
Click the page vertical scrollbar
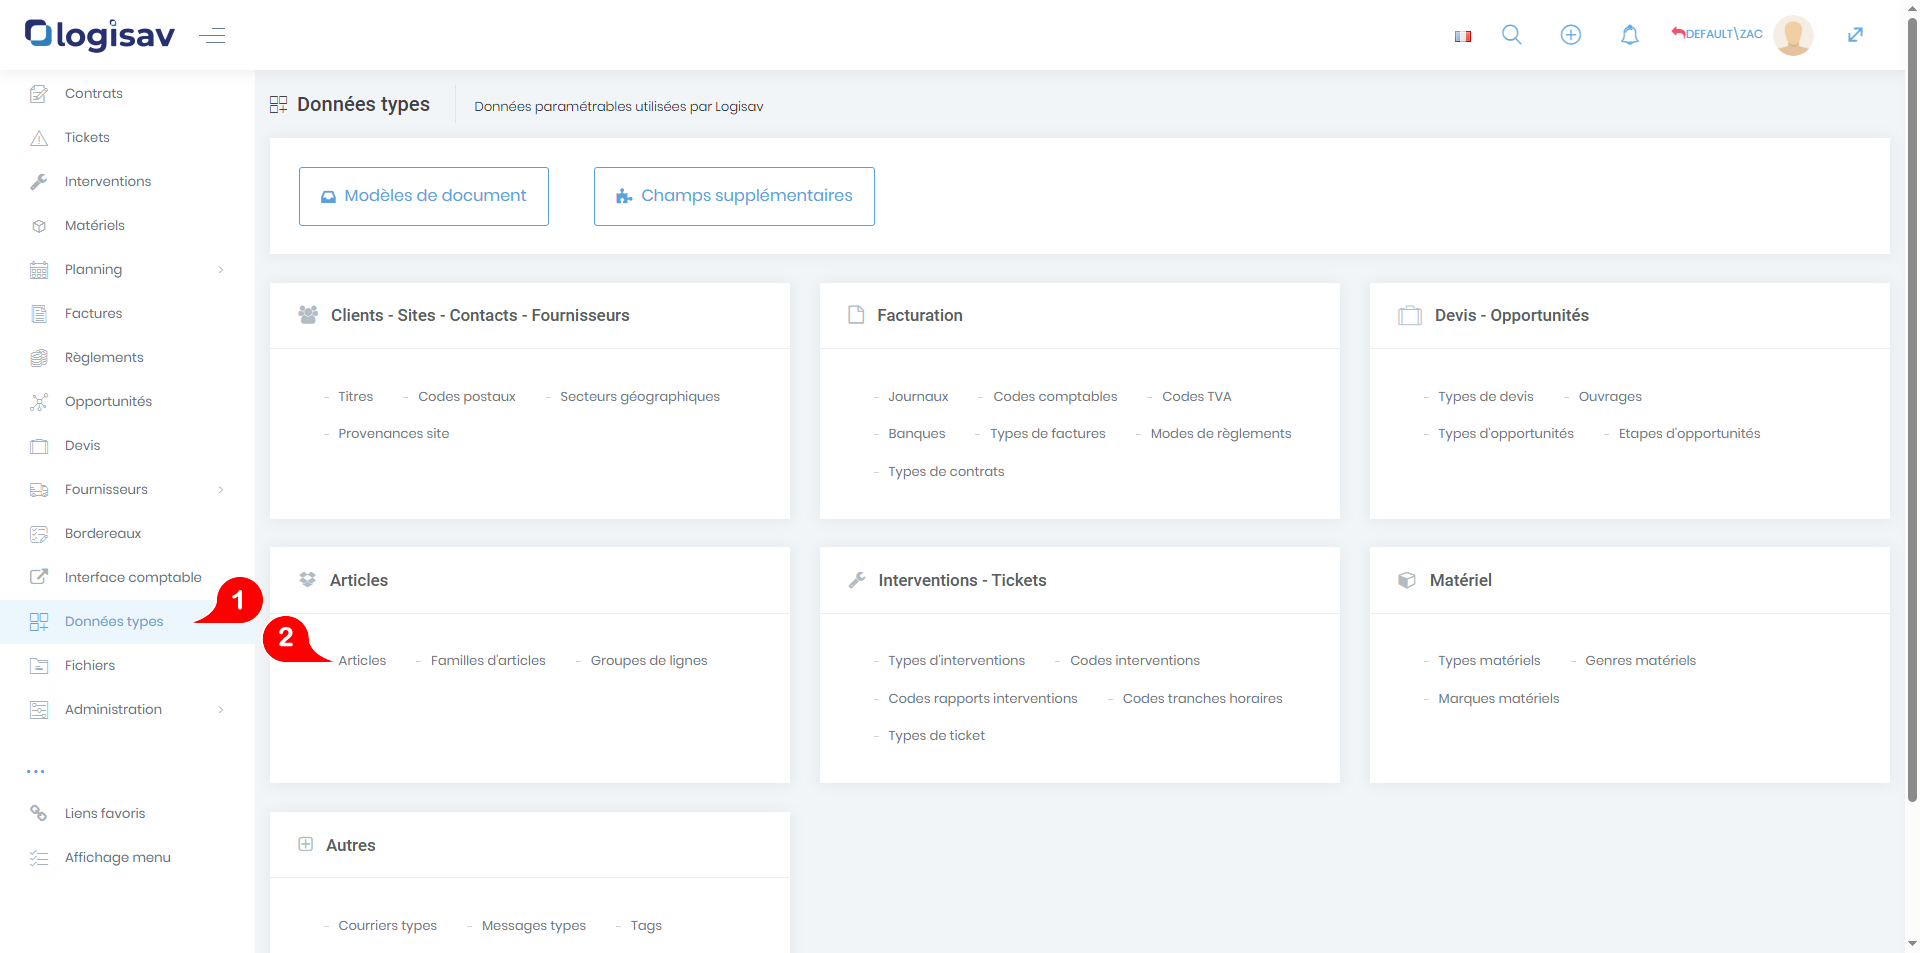(1912, 400)
